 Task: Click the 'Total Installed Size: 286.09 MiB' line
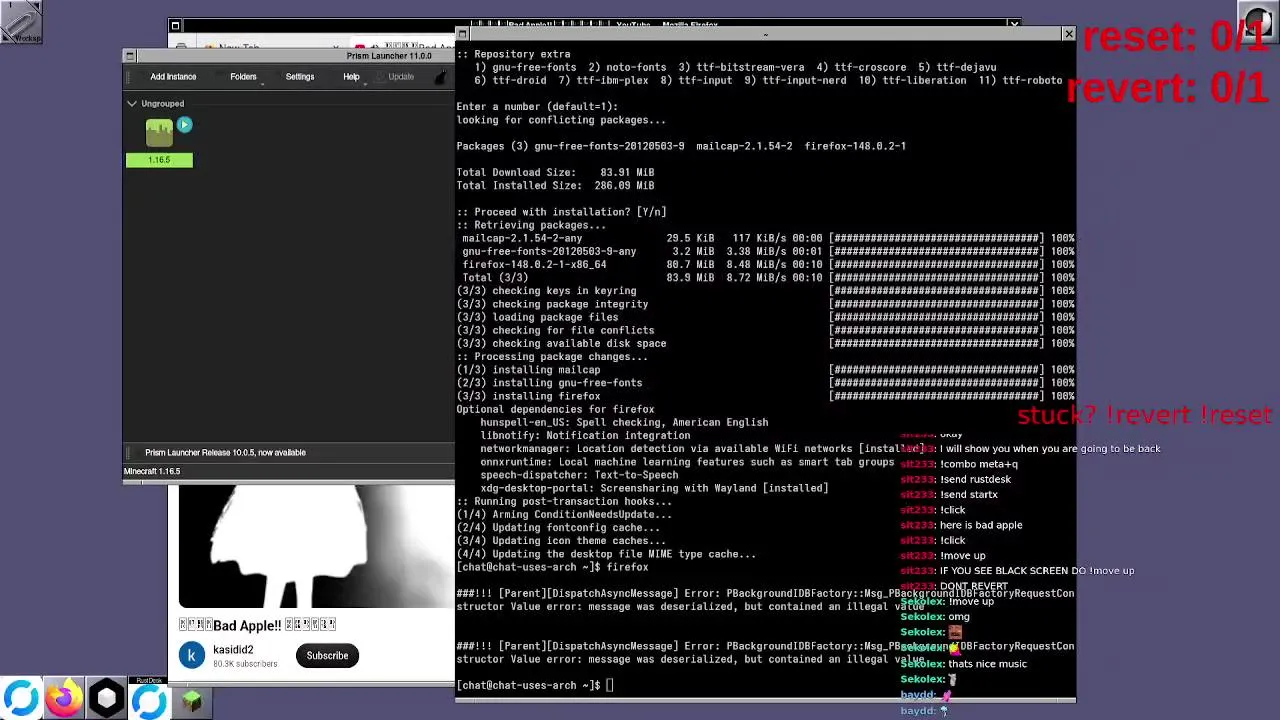coord(555,186)
